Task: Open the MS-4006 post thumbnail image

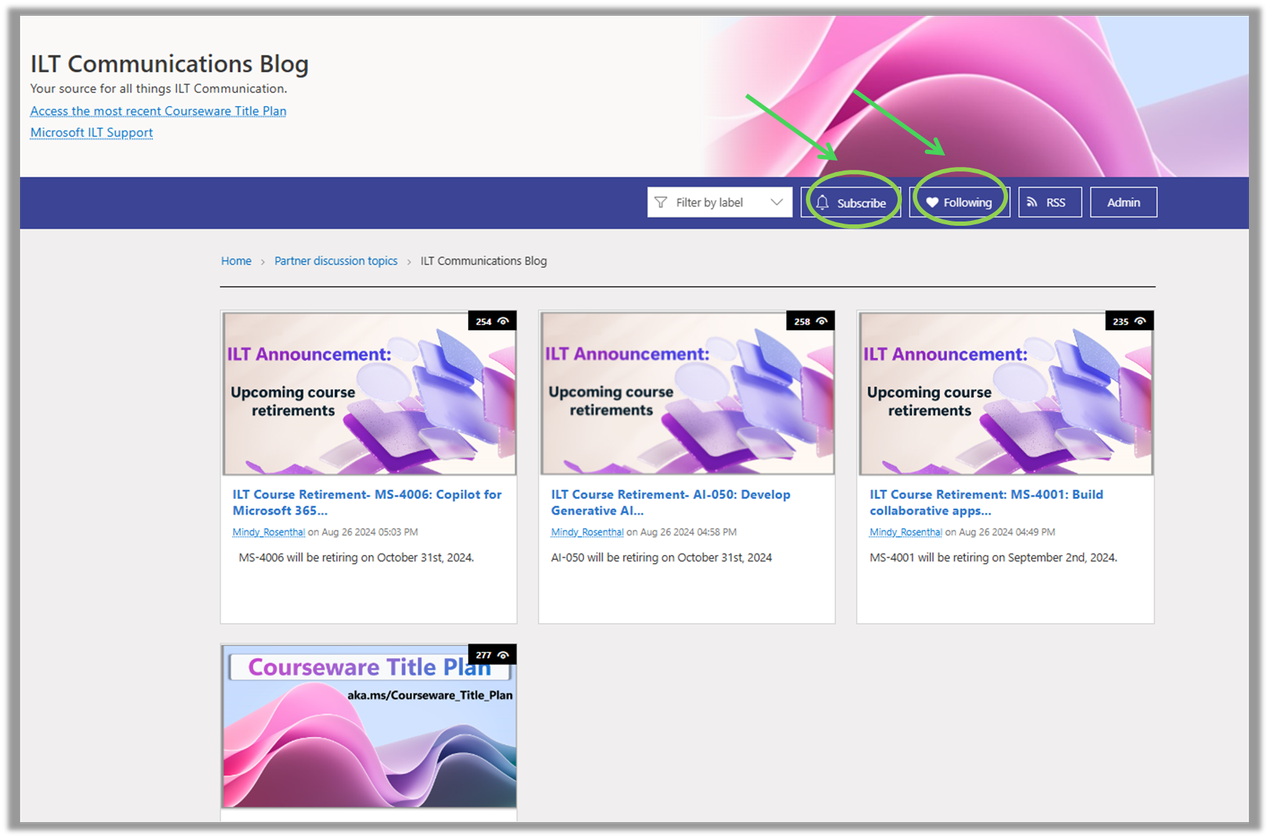Action: coord(369,393)
